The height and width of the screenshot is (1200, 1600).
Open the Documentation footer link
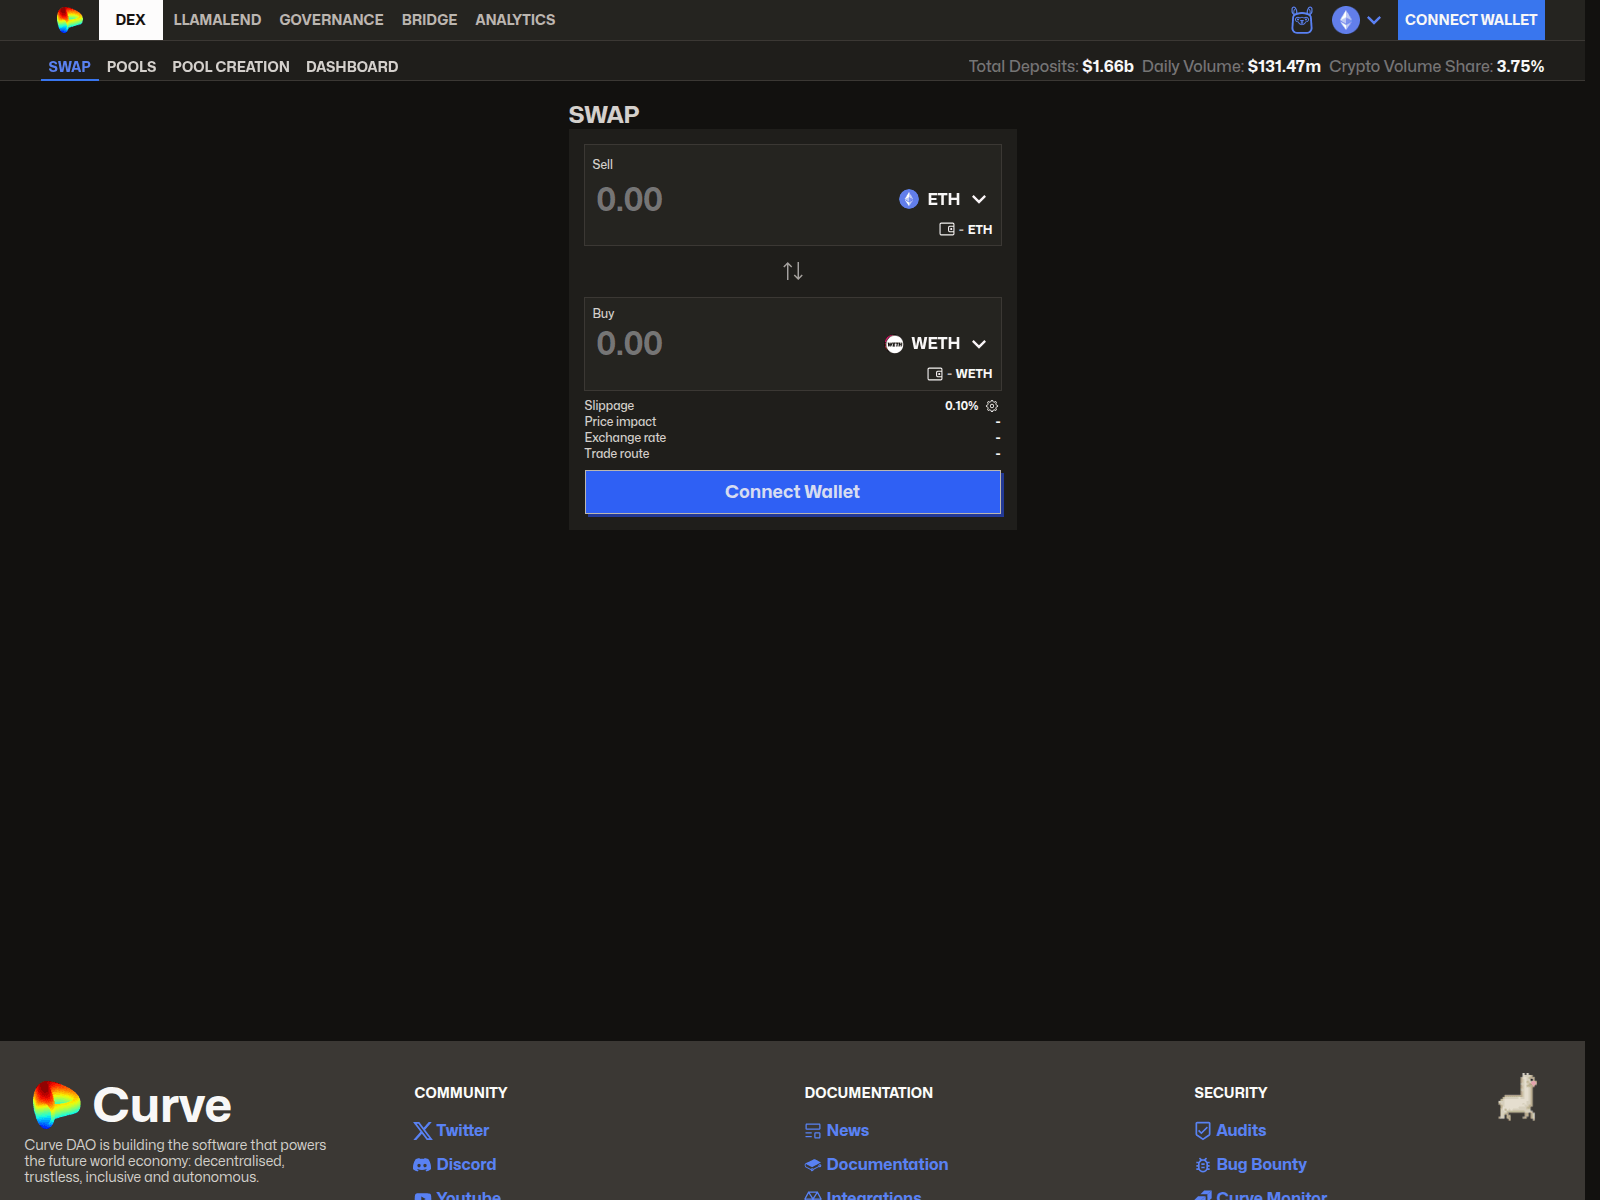(887, 1164)
